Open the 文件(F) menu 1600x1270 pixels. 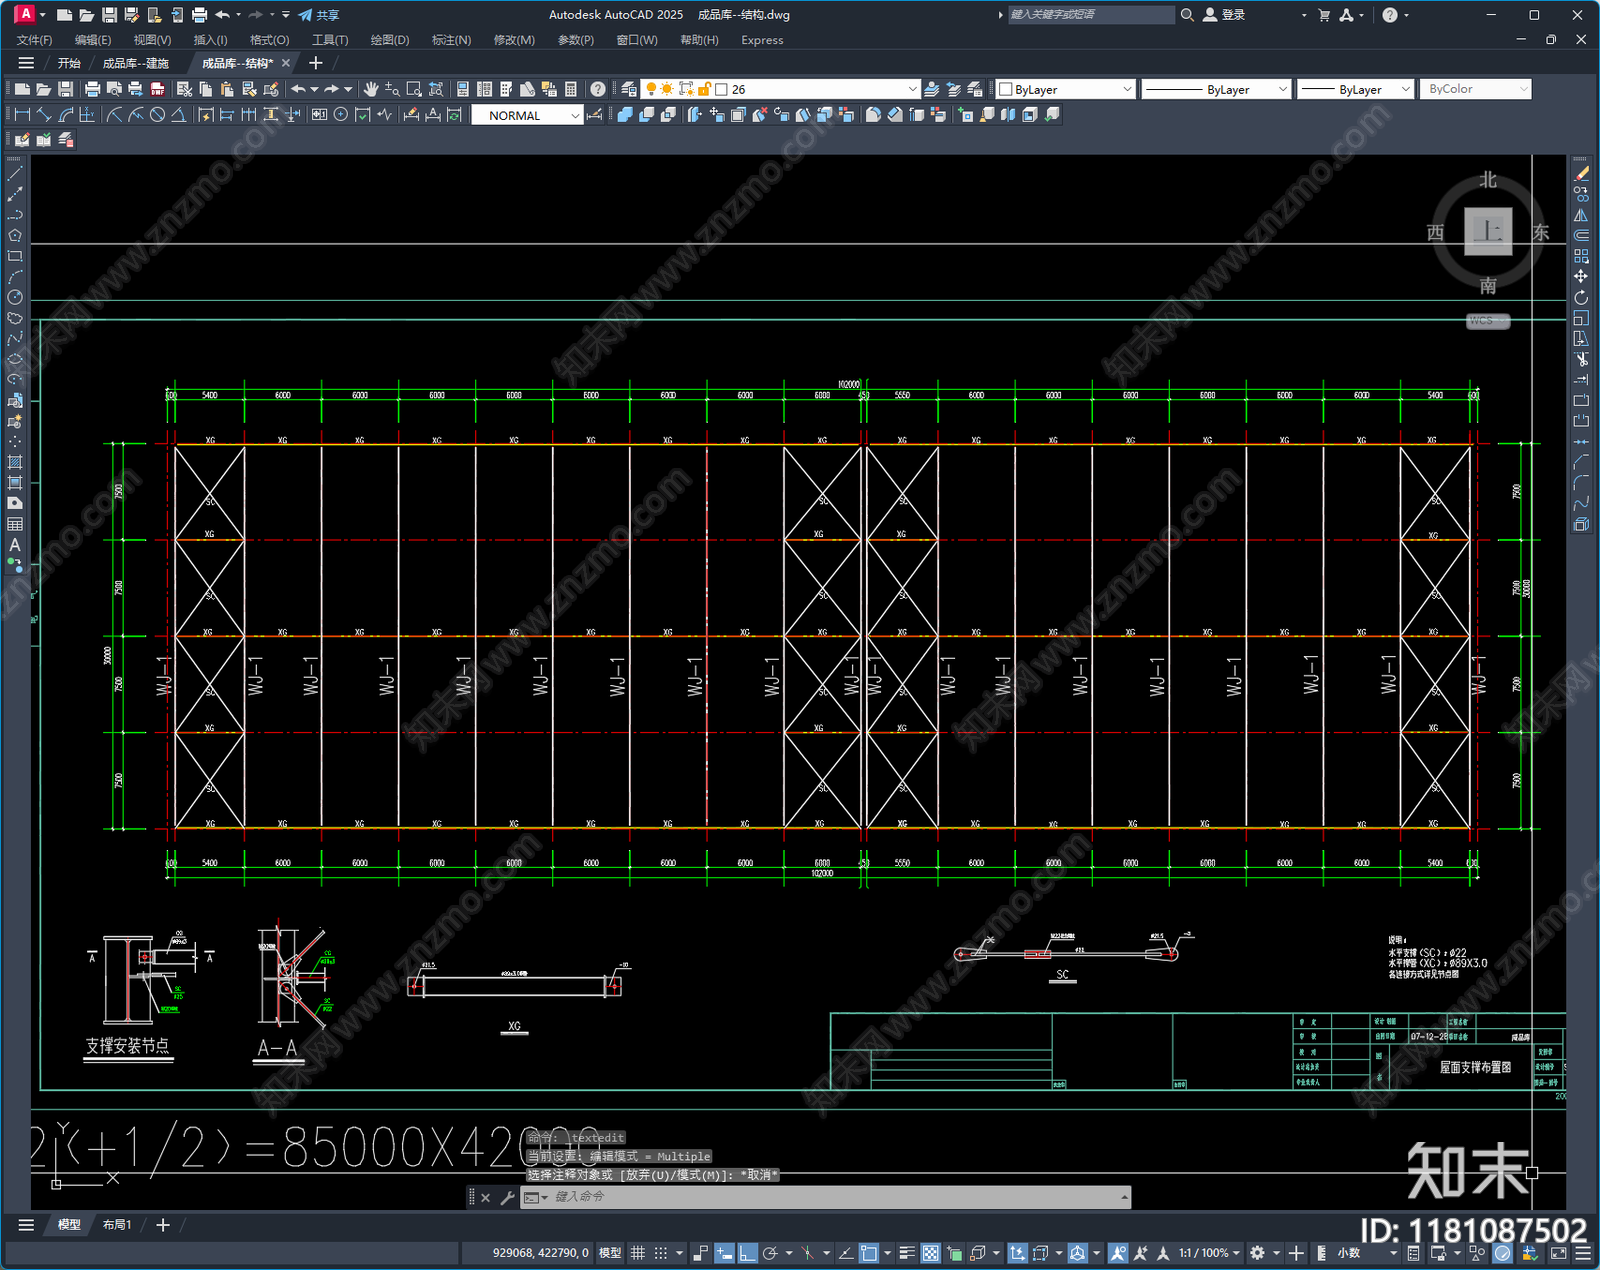click(x=35, y=40)
